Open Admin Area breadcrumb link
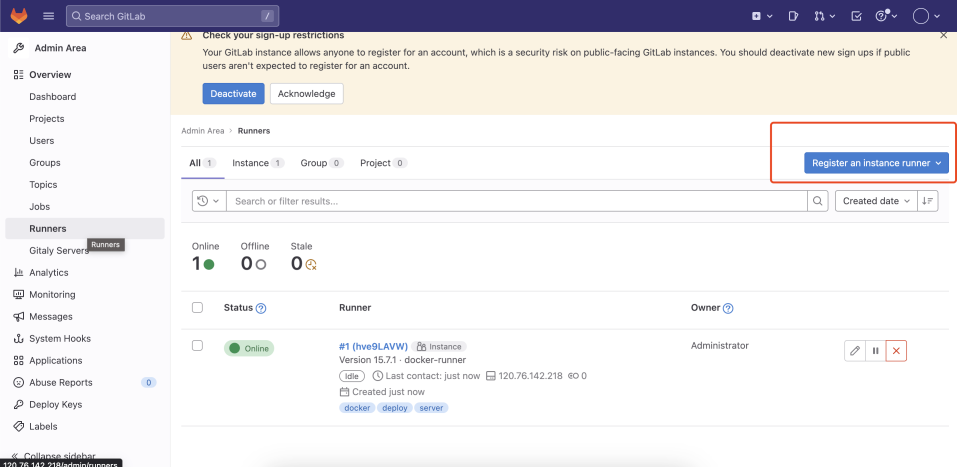957x467 pixels. (203, 131)
